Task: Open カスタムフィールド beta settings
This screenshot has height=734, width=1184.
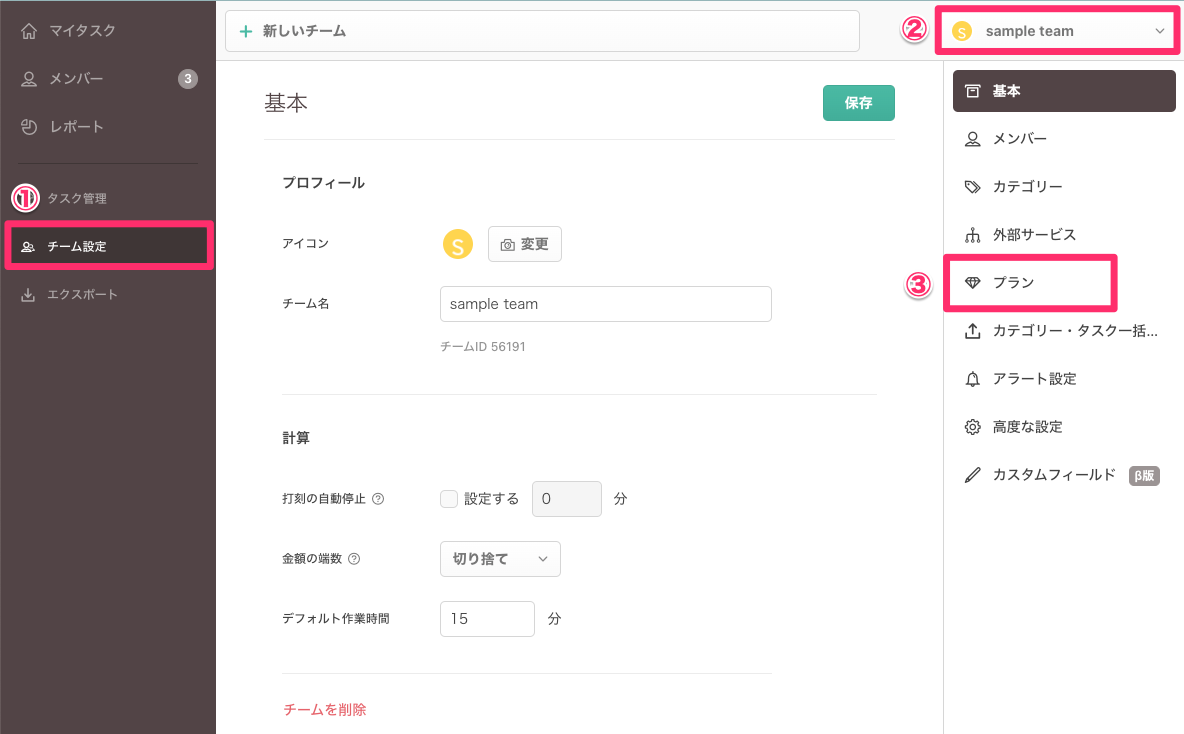Action: click(x=1053, y=475)
